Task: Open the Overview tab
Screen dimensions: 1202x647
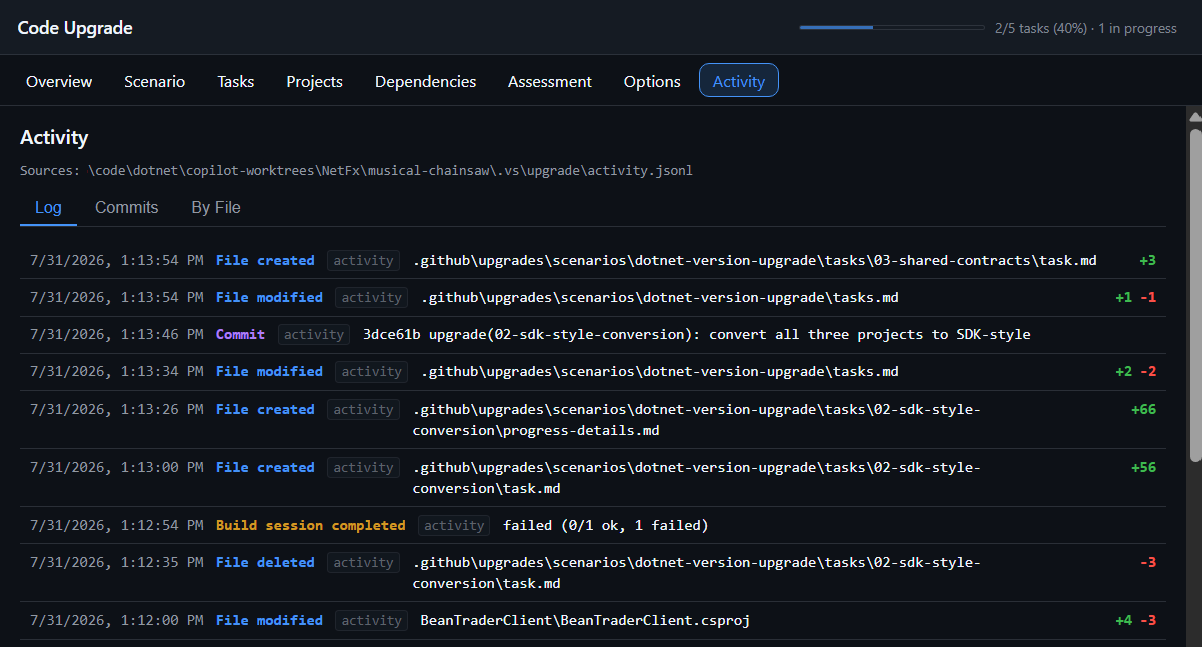Action: pyautogui.click(x=59, y=81)
